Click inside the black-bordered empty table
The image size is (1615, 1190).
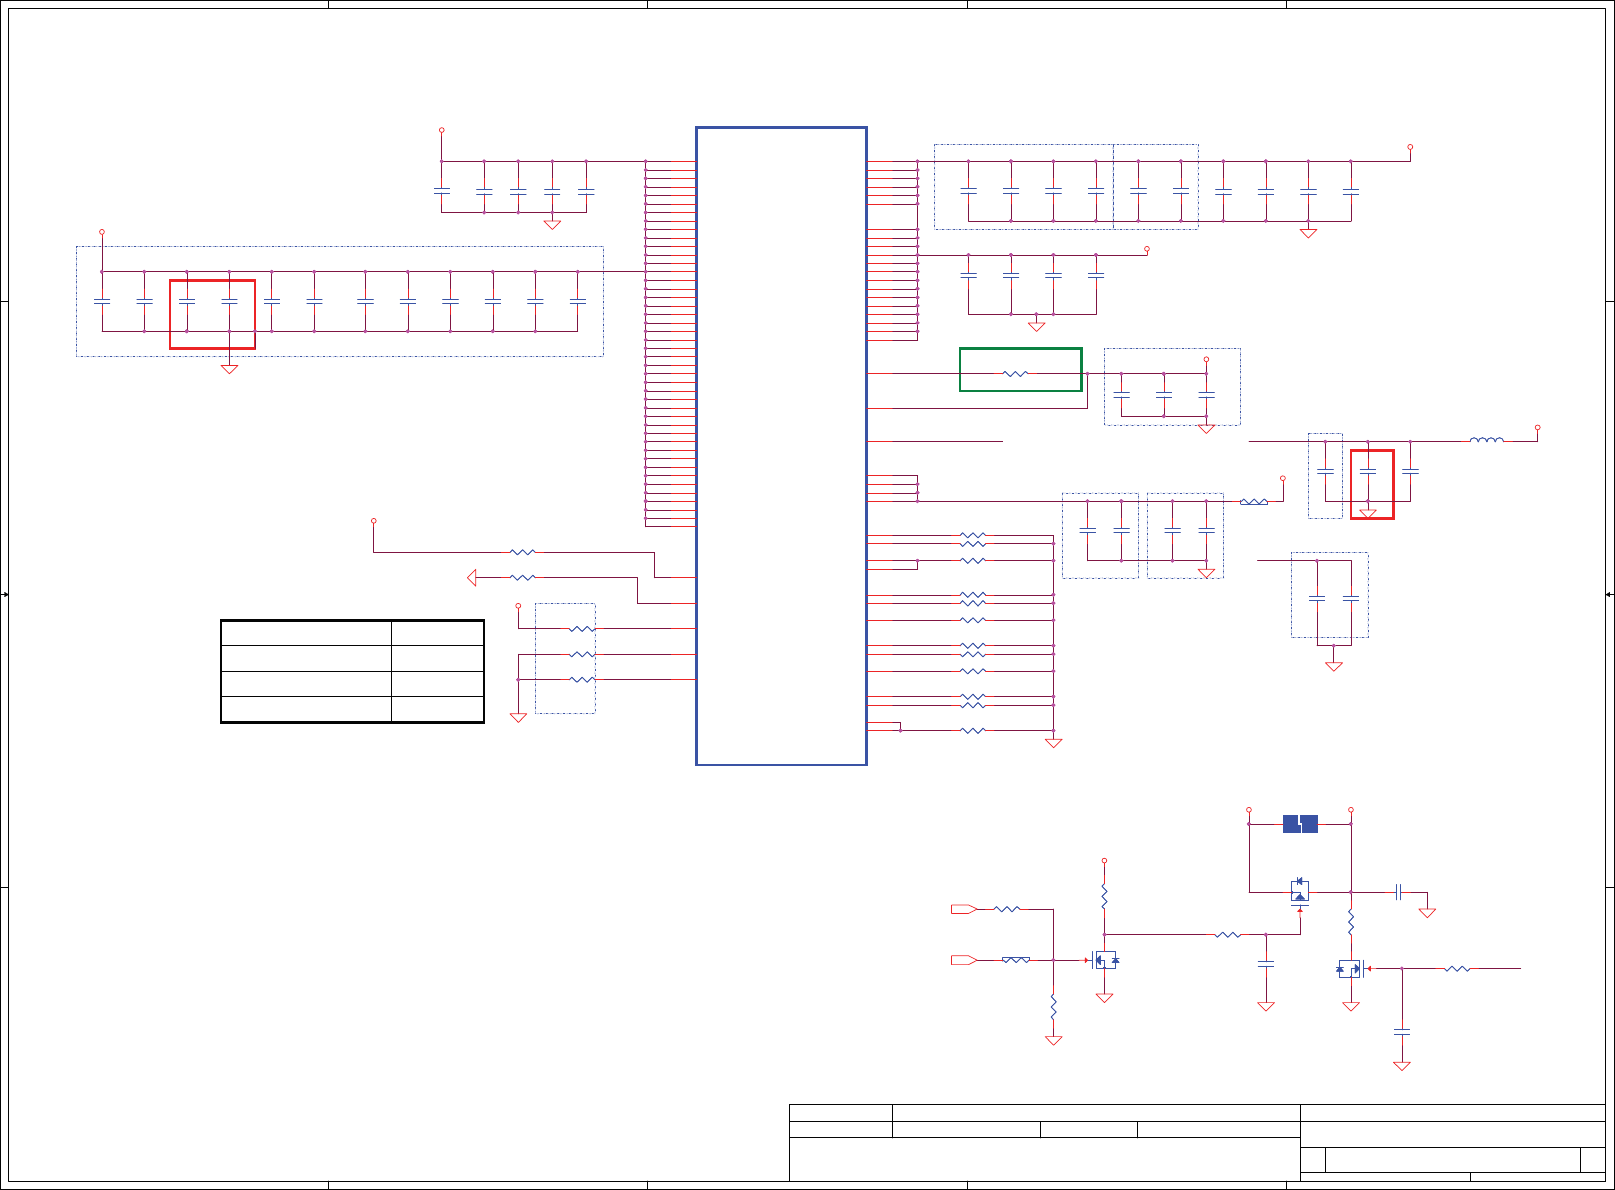tap(352, 671)
